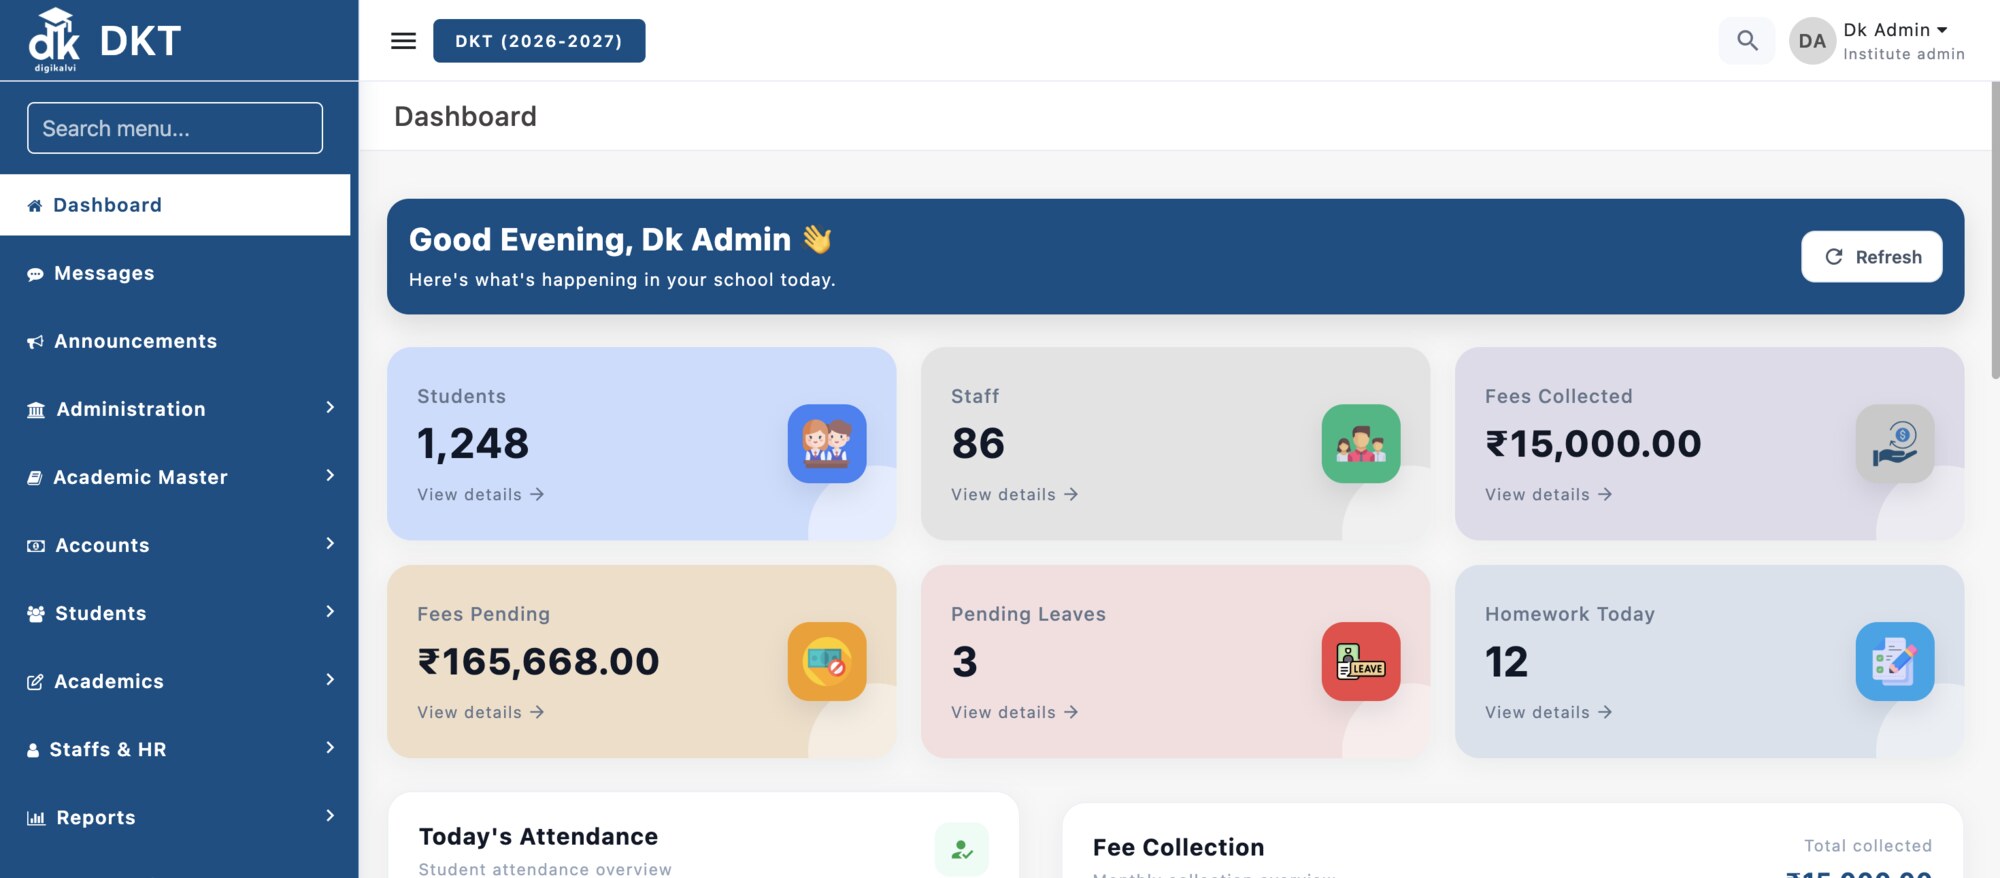This screenshot has height=878, width=2000.
Task: Click the Homework Today notepad icon
Action: tap(1895, 661)
